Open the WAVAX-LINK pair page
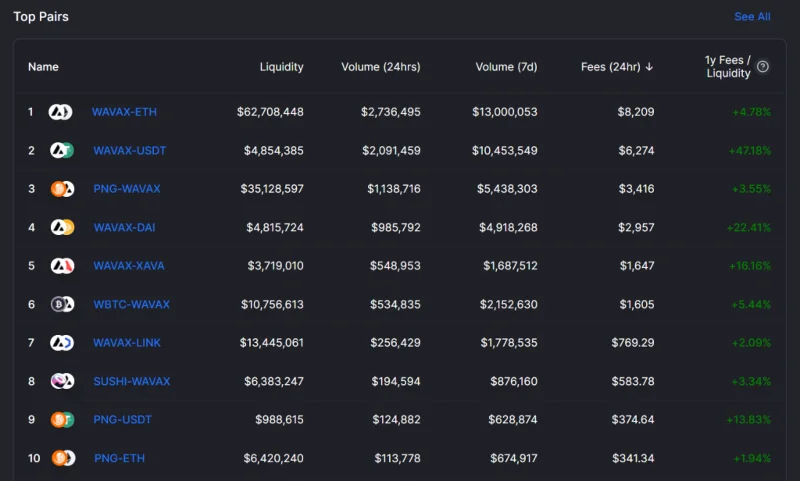The height and width of the screenshot is (481, 800). click(127, 343)
